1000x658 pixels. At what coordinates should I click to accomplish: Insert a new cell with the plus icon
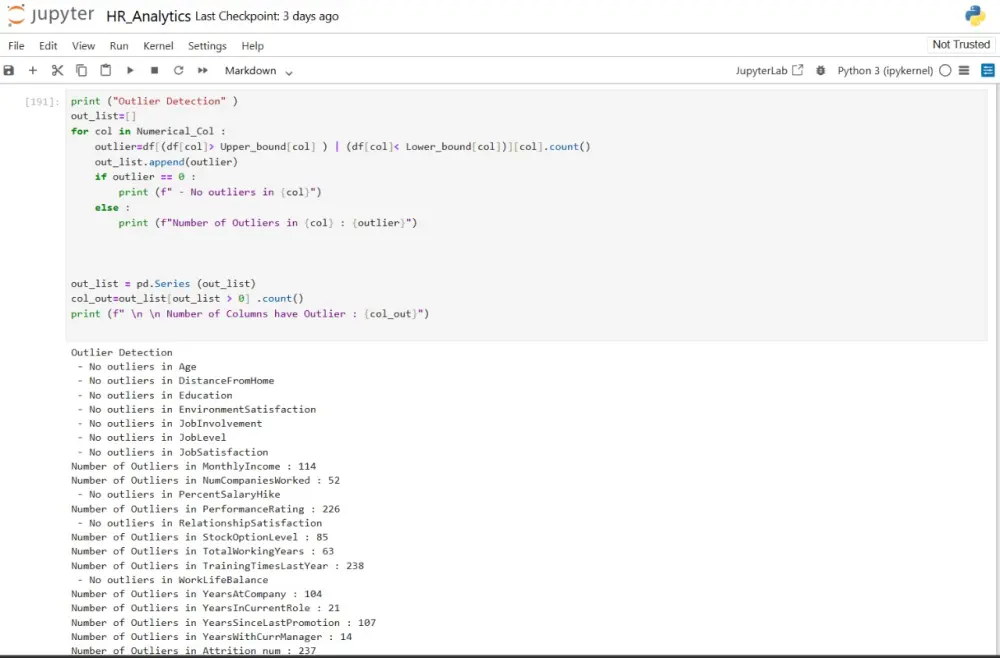tap(32, 70)
